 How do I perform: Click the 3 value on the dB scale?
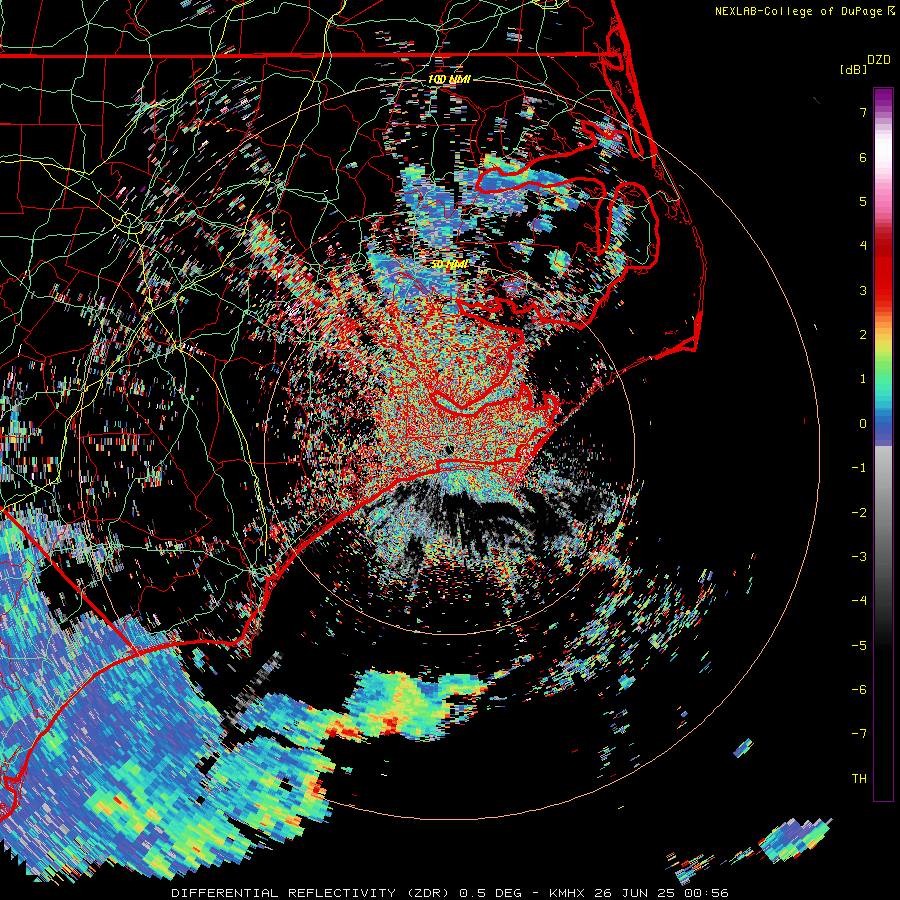[x=863, y=290]
